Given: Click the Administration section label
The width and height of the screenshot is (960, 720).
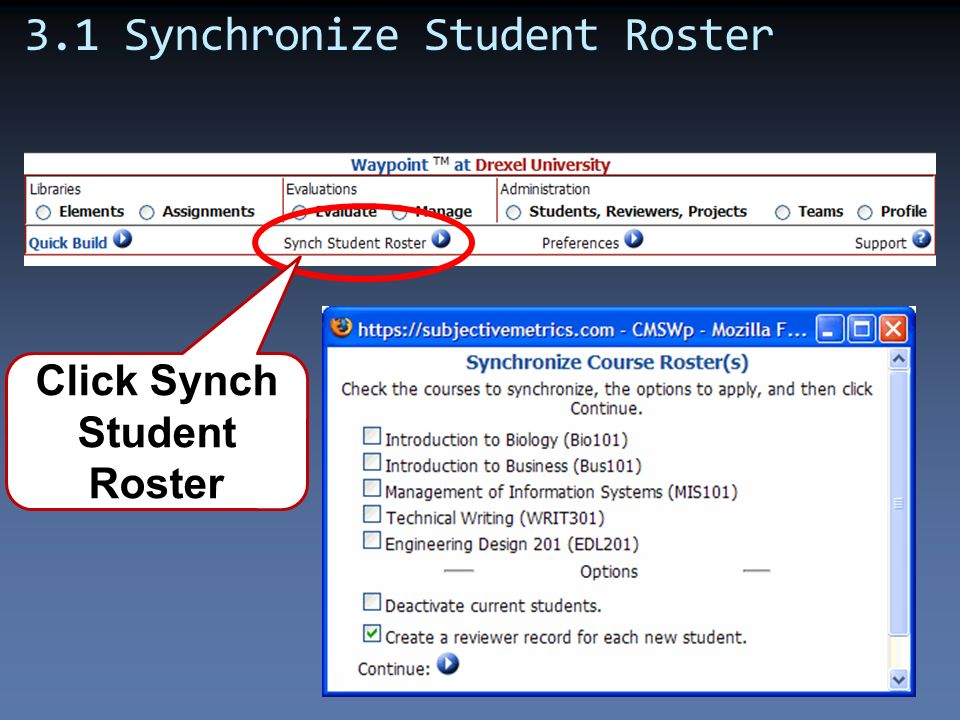Looking at the screenshot, I should pyautogui.click(x=545, y=189).
